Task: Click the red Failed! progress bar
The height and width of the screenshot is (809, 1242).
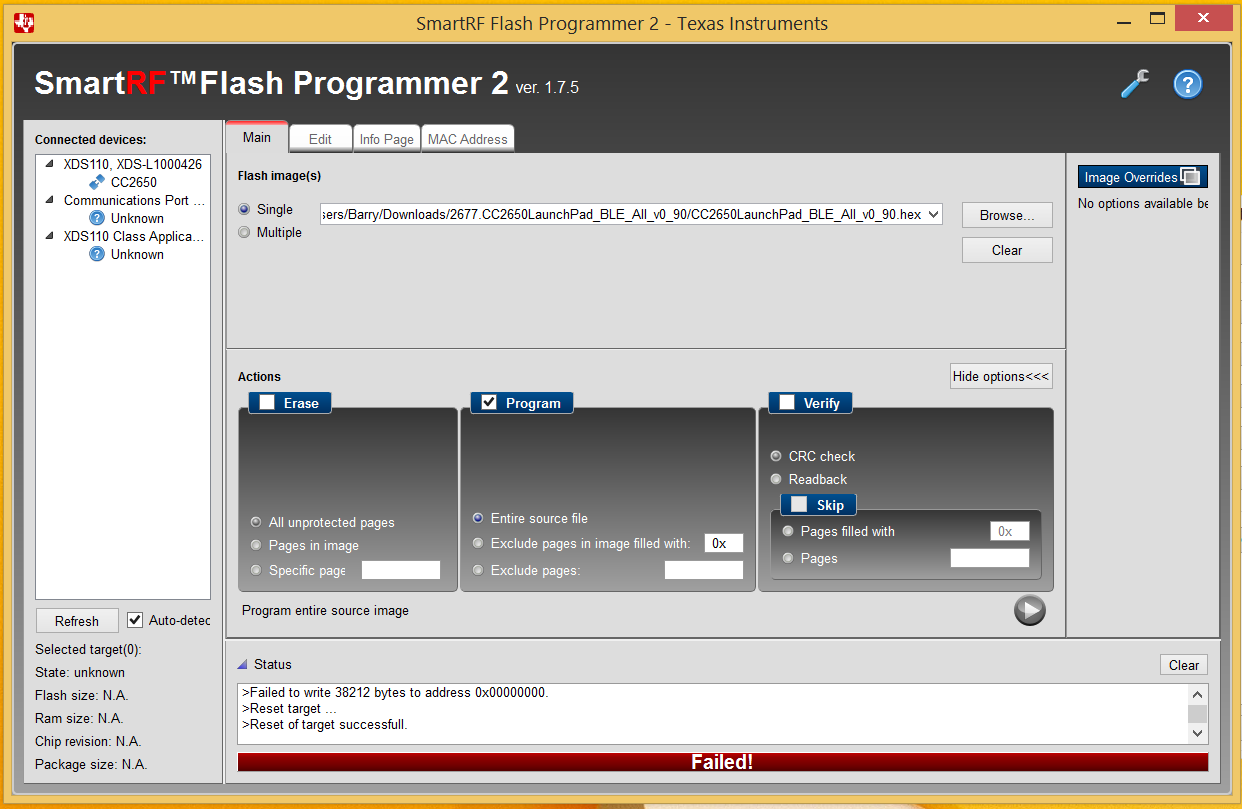Action: (x=722, y=762)
